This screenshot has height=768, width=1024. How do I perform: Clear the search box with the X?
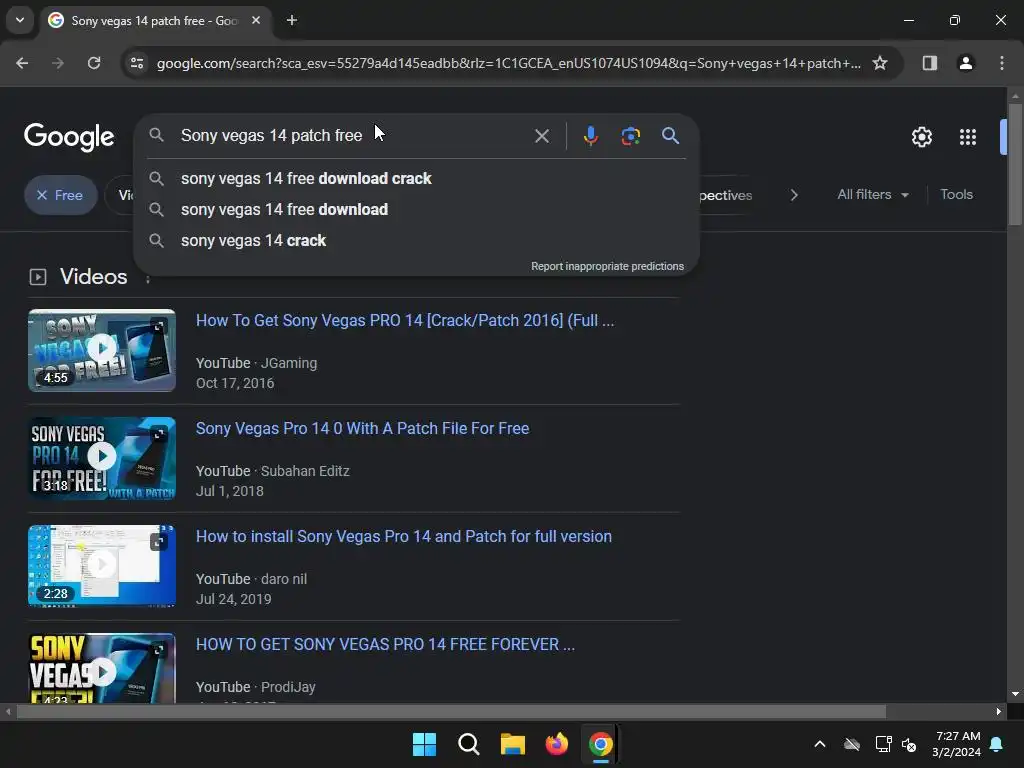pos(541,136)
